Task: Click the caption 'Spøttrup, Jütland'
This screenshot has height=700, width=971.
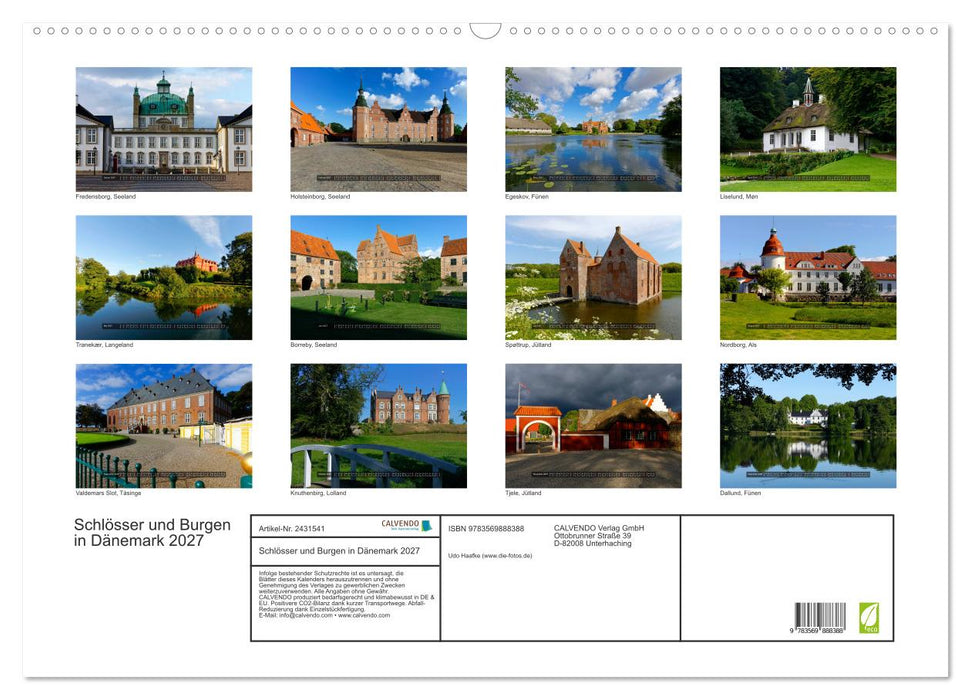Action: 528,344
